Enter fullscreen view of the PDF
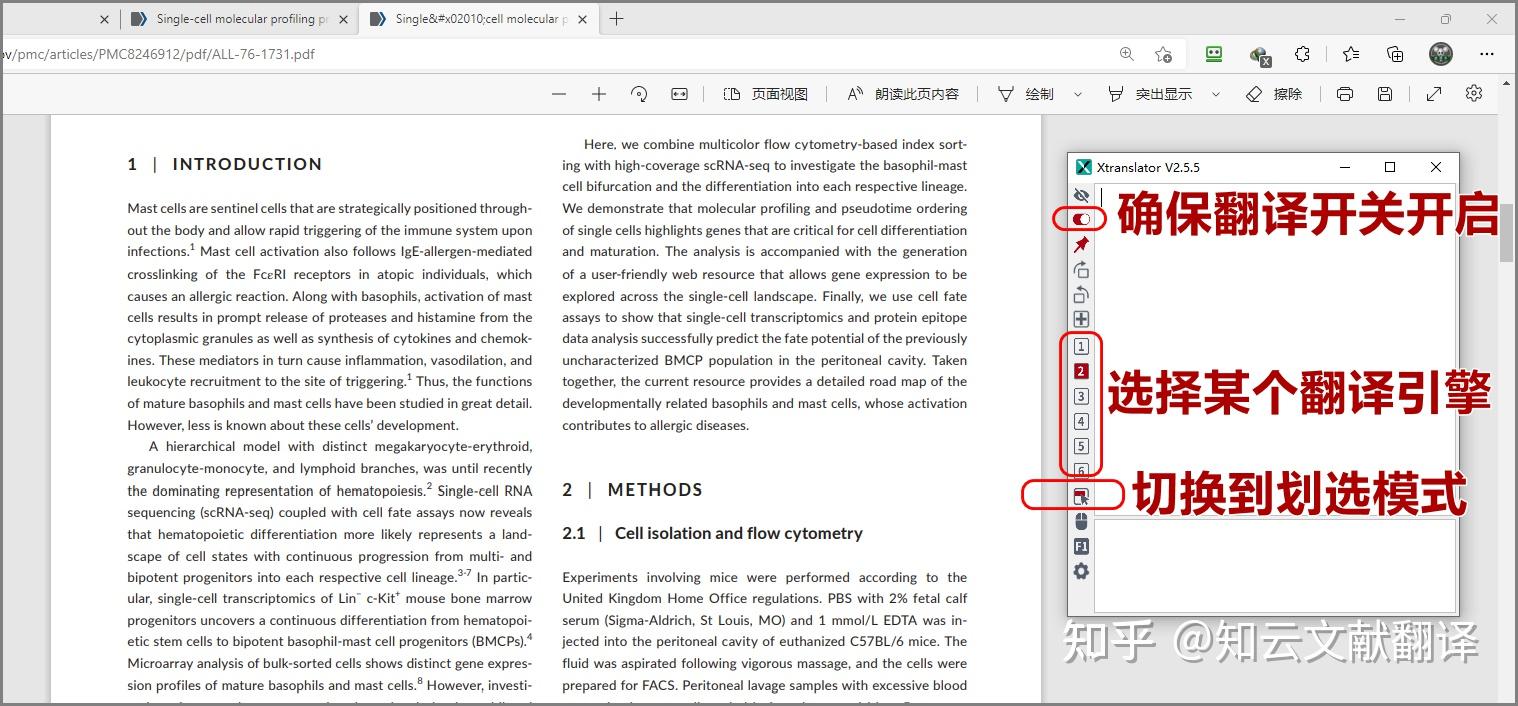This screenshot has height=706, width=1518. pos(1433,93)
